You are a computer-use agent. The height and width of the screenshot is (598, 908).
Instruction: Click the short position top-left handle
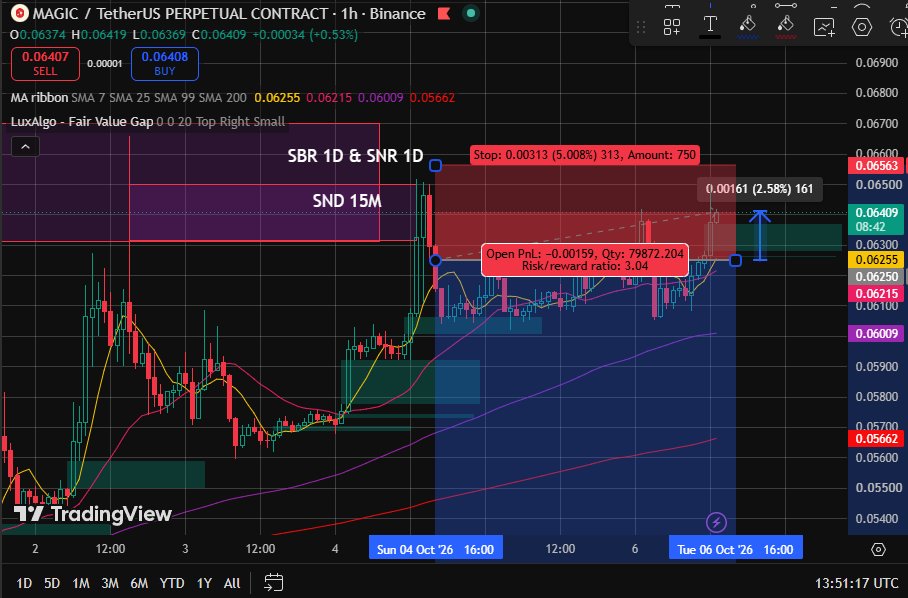pos(435,166)
